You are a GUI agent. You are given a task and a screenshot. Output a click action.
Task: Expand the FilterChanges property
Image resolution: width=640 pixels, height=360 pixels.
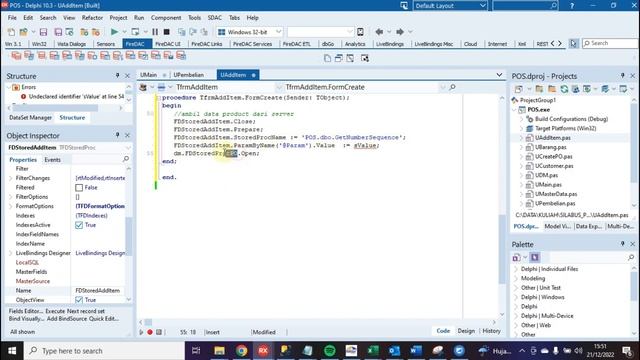pyautogui.click(x=11, y=178)
